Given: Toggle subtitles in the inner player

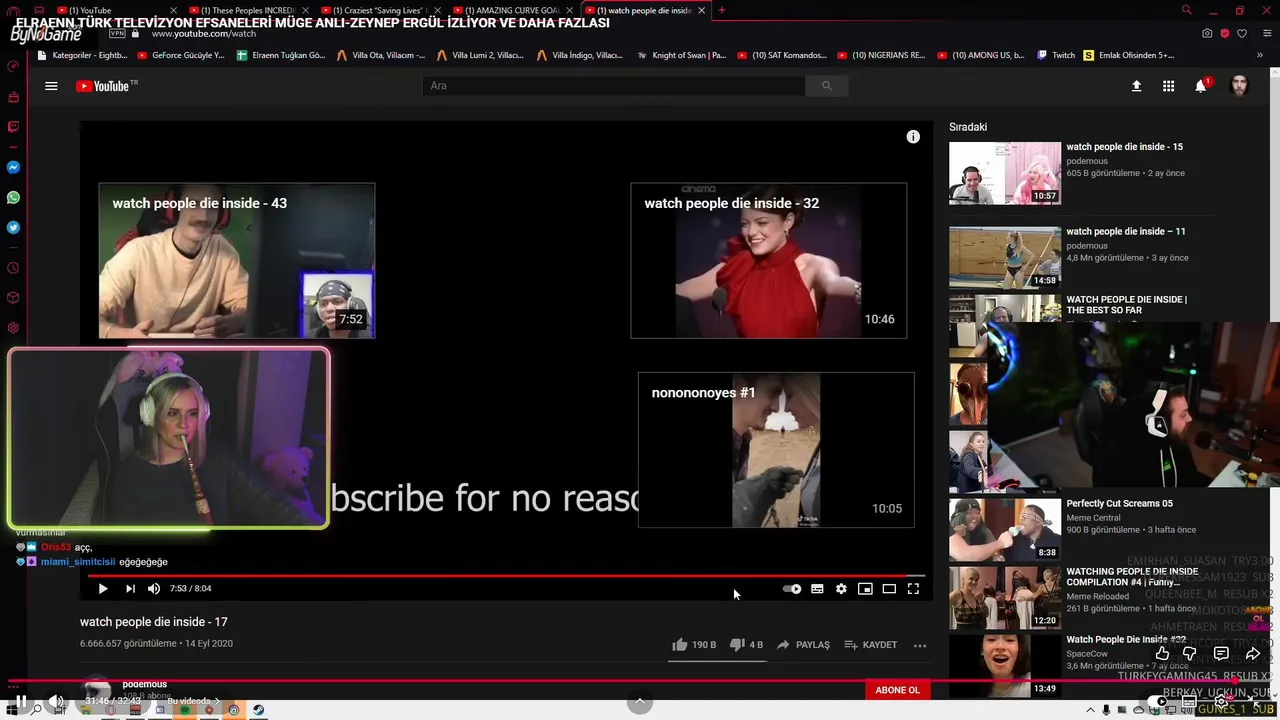Looking at the screenshot, I should (817, 589).
